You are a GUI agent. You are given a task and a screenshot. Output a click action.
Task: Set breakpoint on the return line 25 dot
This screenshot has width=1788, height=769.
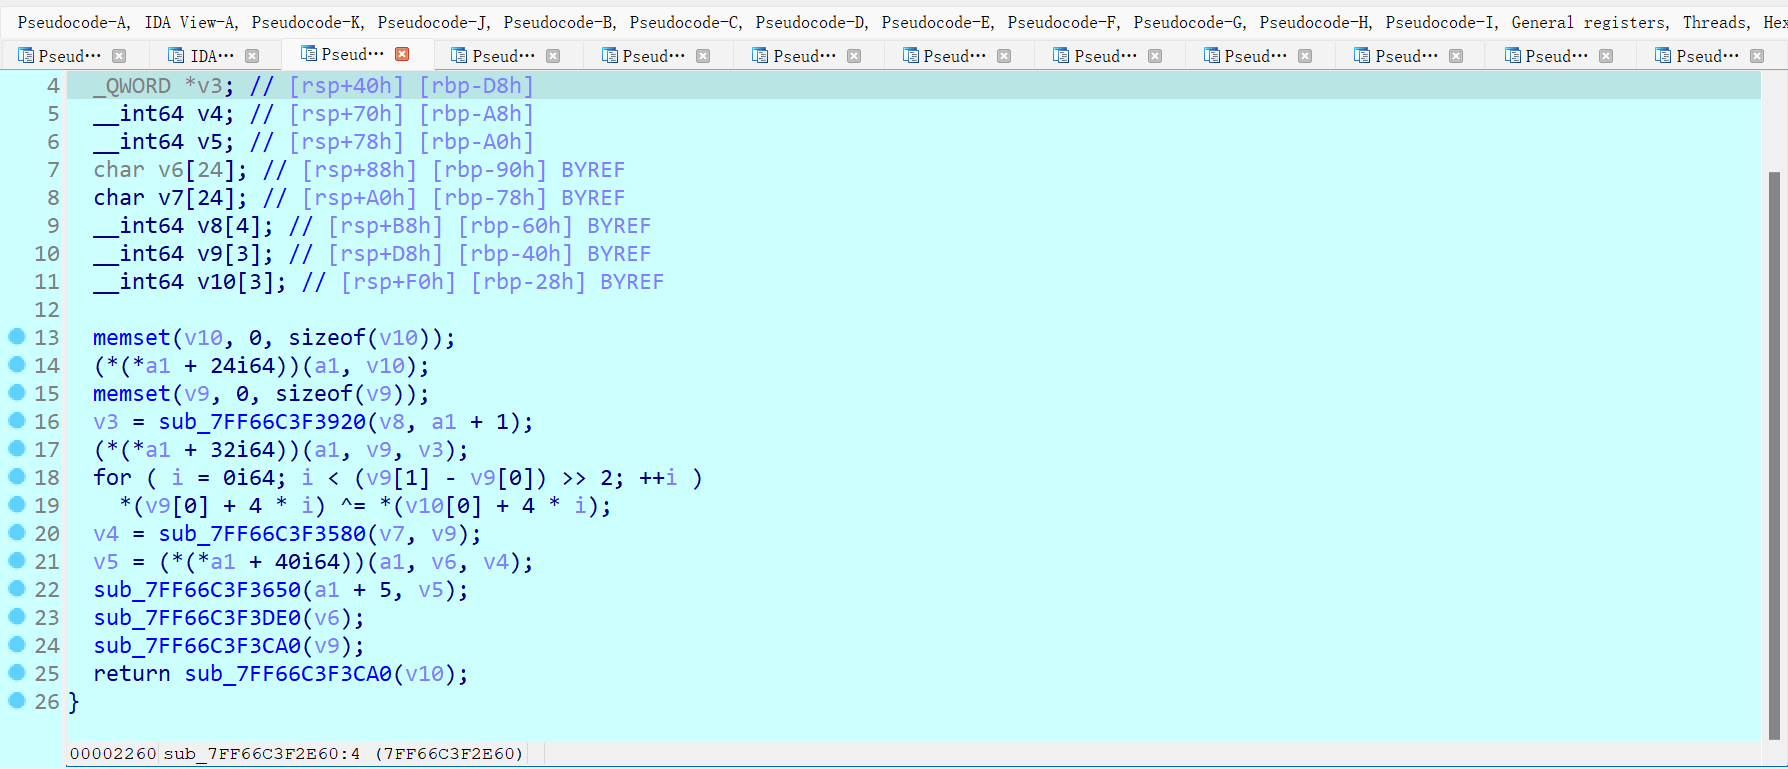click(17, 673)
